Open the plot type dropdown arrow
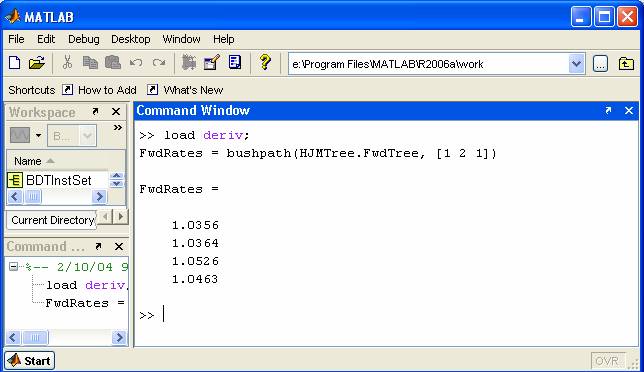644x372 pixels. pyautogui.click(x=39, y=135)
